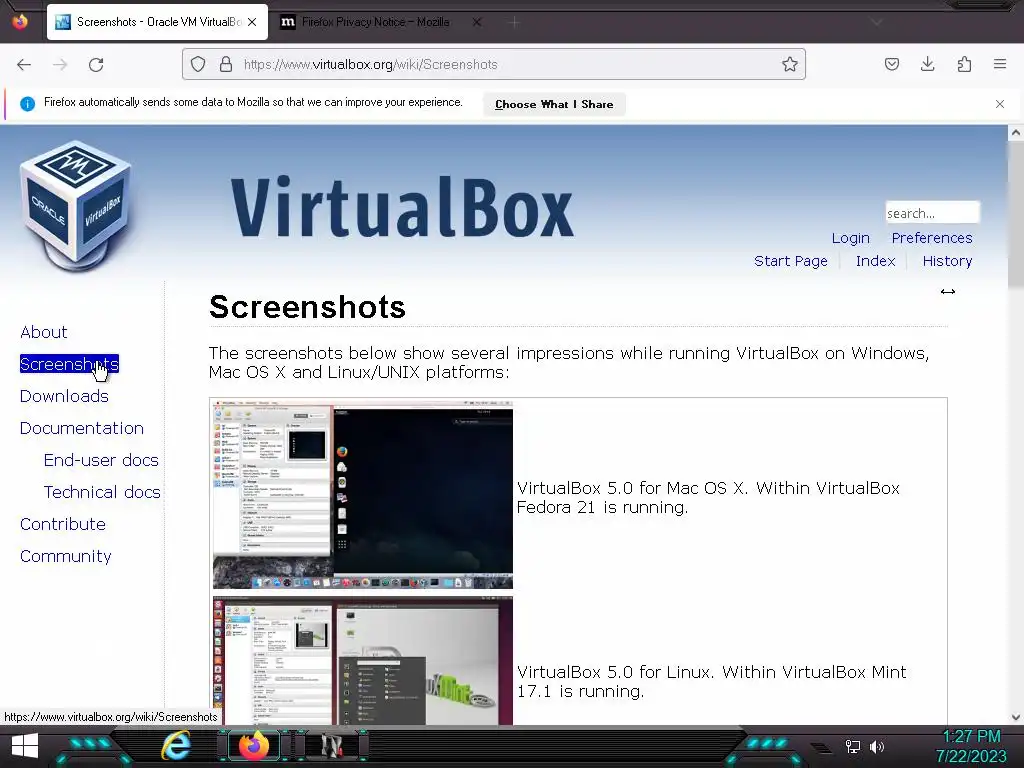Open the Preferences link
Image resolution: width=1024 pixels, height=768 pixels.
pos(932,238)
